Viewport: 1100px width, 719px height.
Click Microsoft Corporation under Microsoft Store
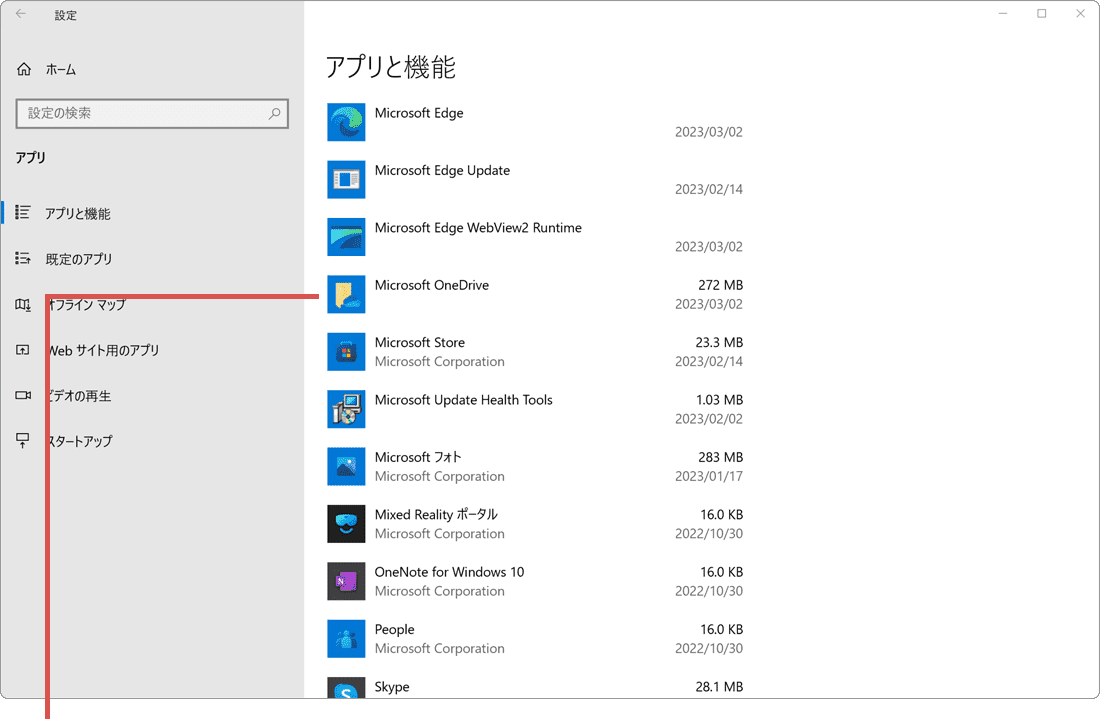point(439,362)
